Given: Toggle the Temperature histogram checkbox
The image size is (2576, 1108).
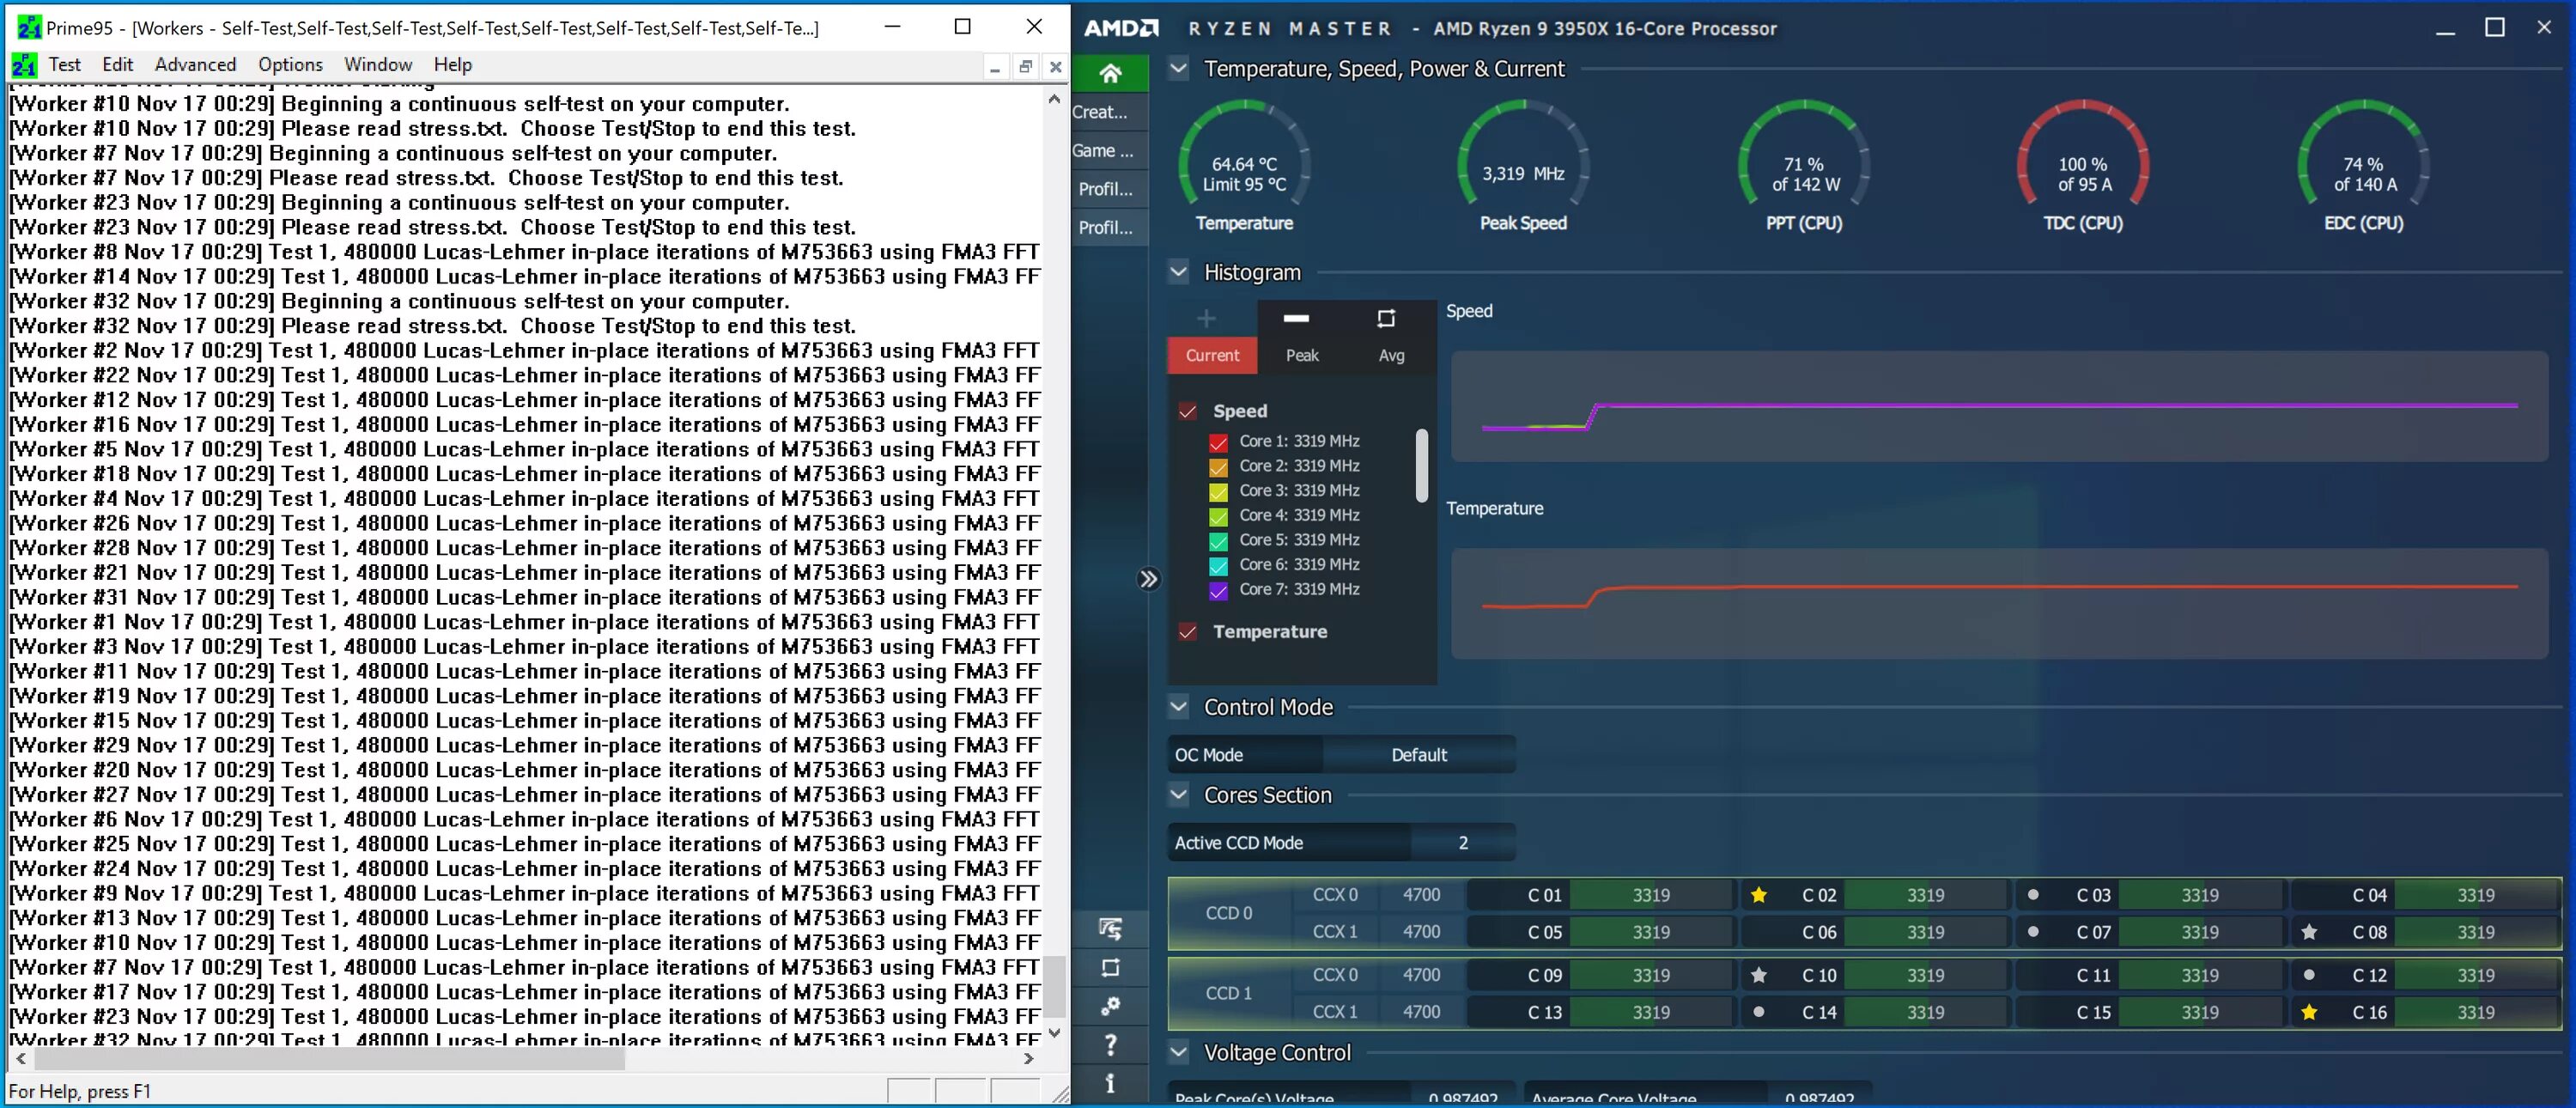Looking at the screenshot, I should click(1187, 632).
